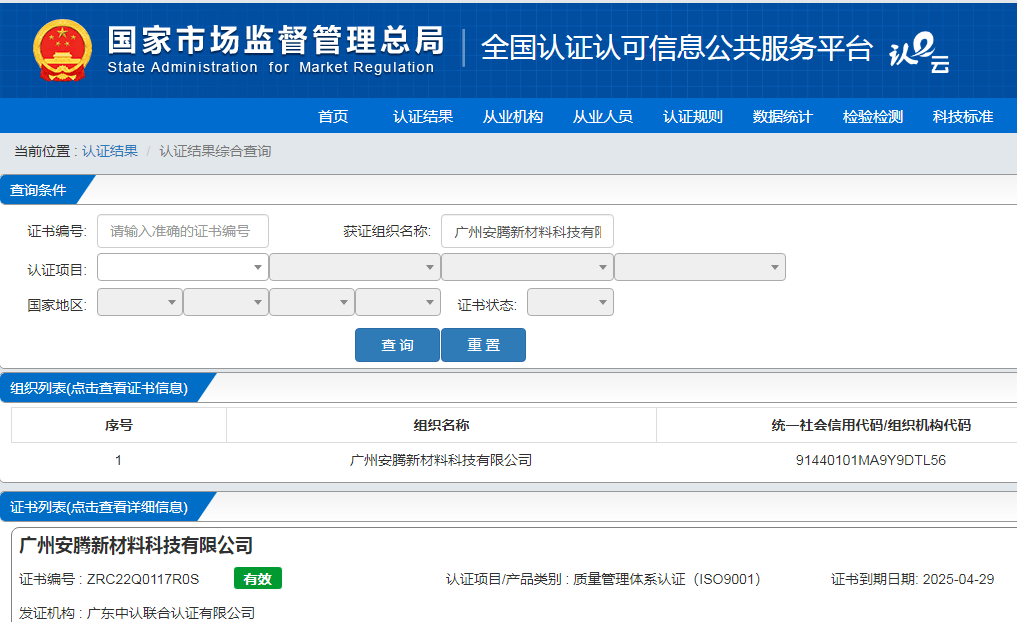Open the 首页 menu item
1017x622 pixels.
333,116
